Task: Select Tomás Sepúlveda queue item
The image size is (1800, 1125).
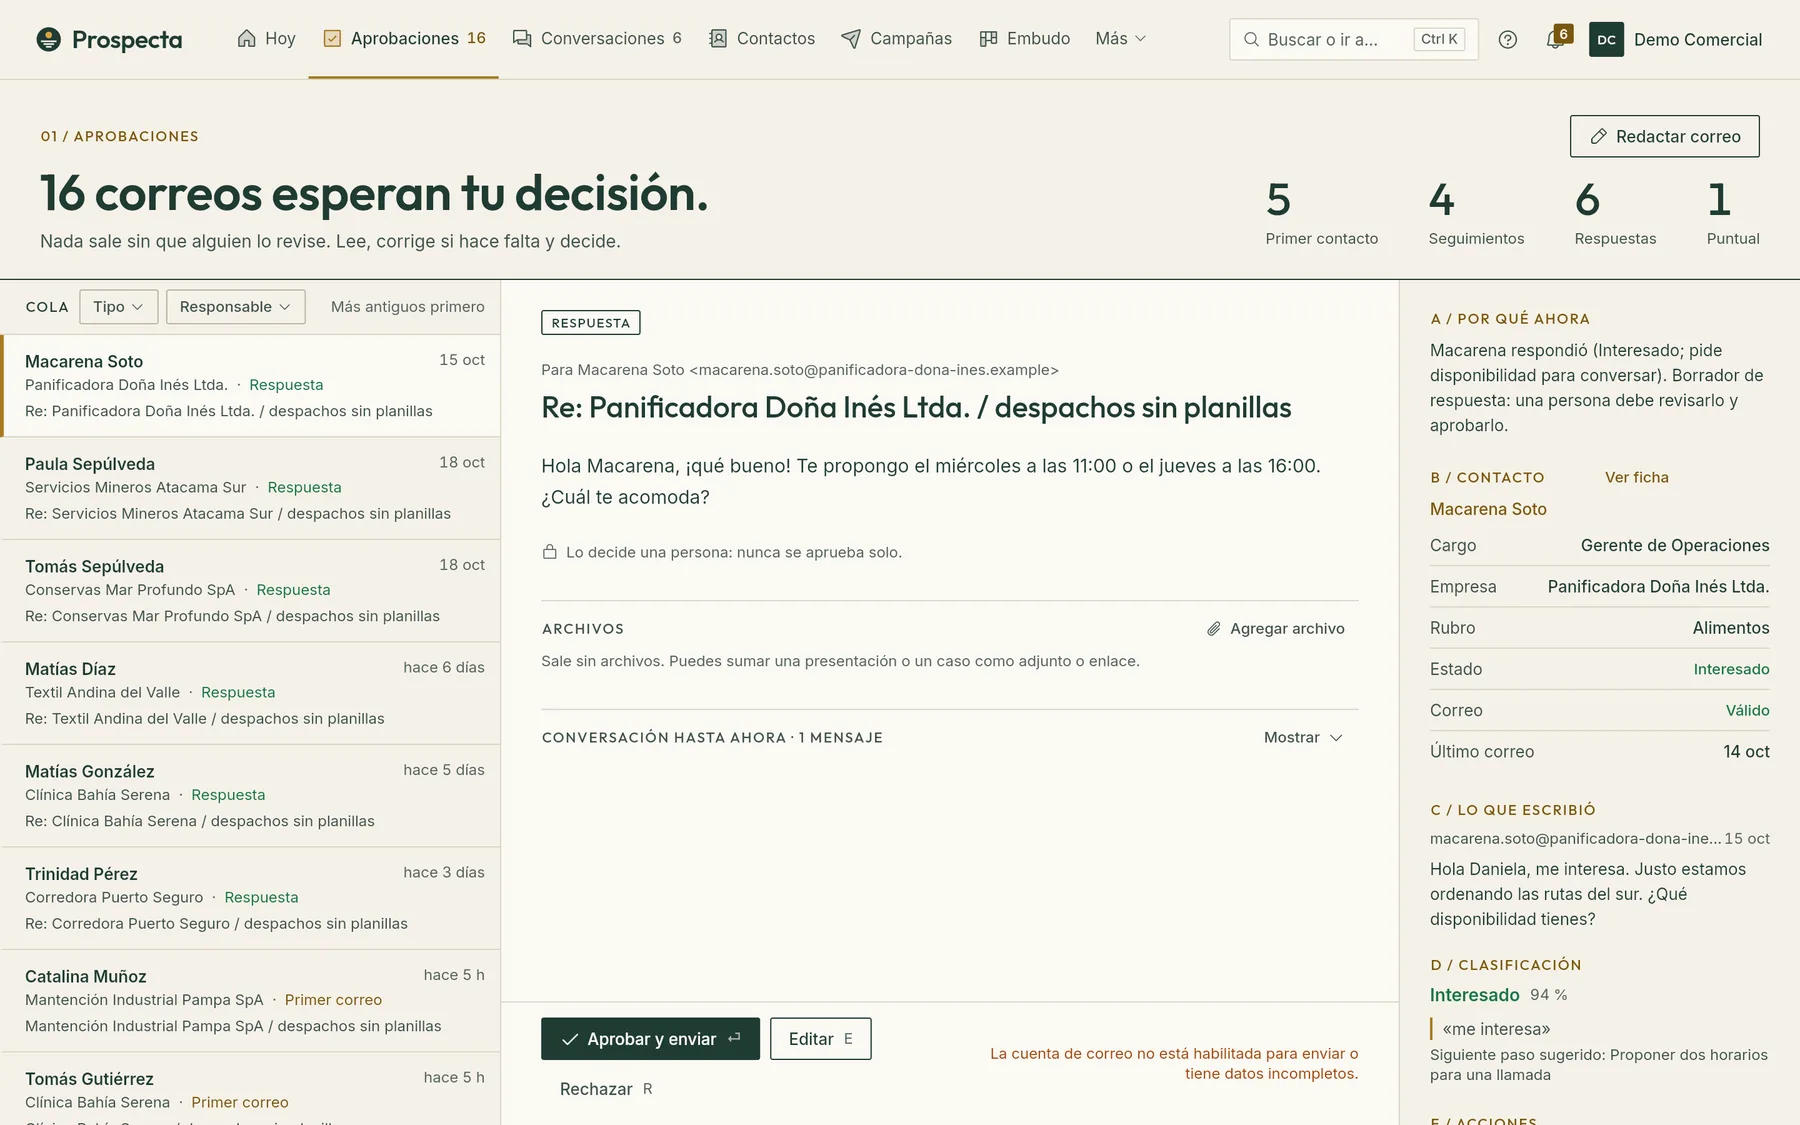Action: tap(251, 591)
